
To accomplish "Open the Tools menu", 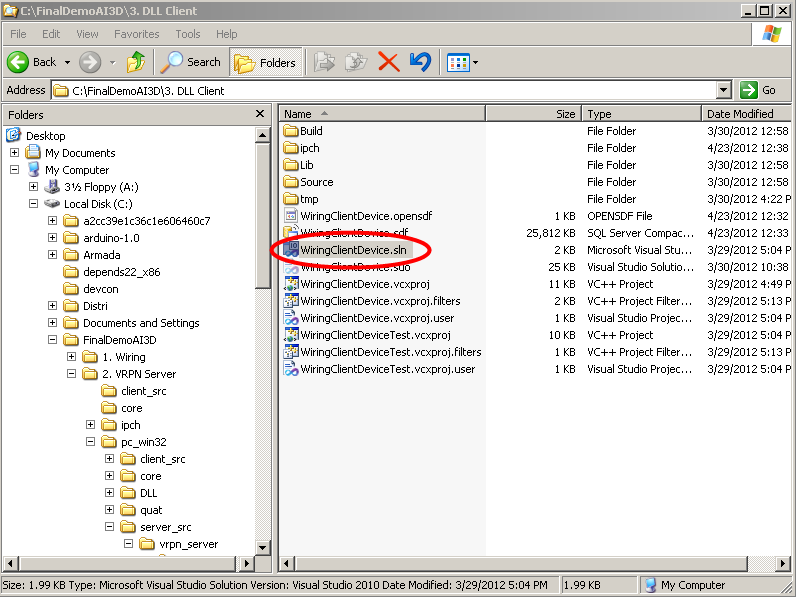I will click(x=187, y=34).
